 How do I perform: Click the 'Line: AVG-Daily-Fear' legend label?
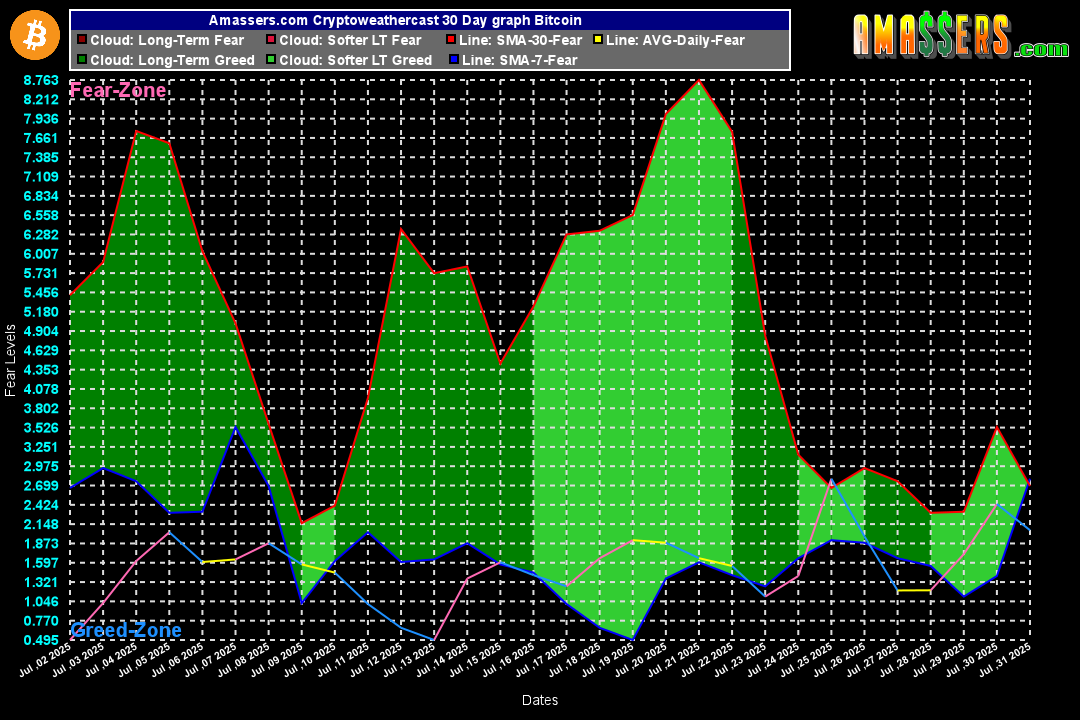click(676, 40)
